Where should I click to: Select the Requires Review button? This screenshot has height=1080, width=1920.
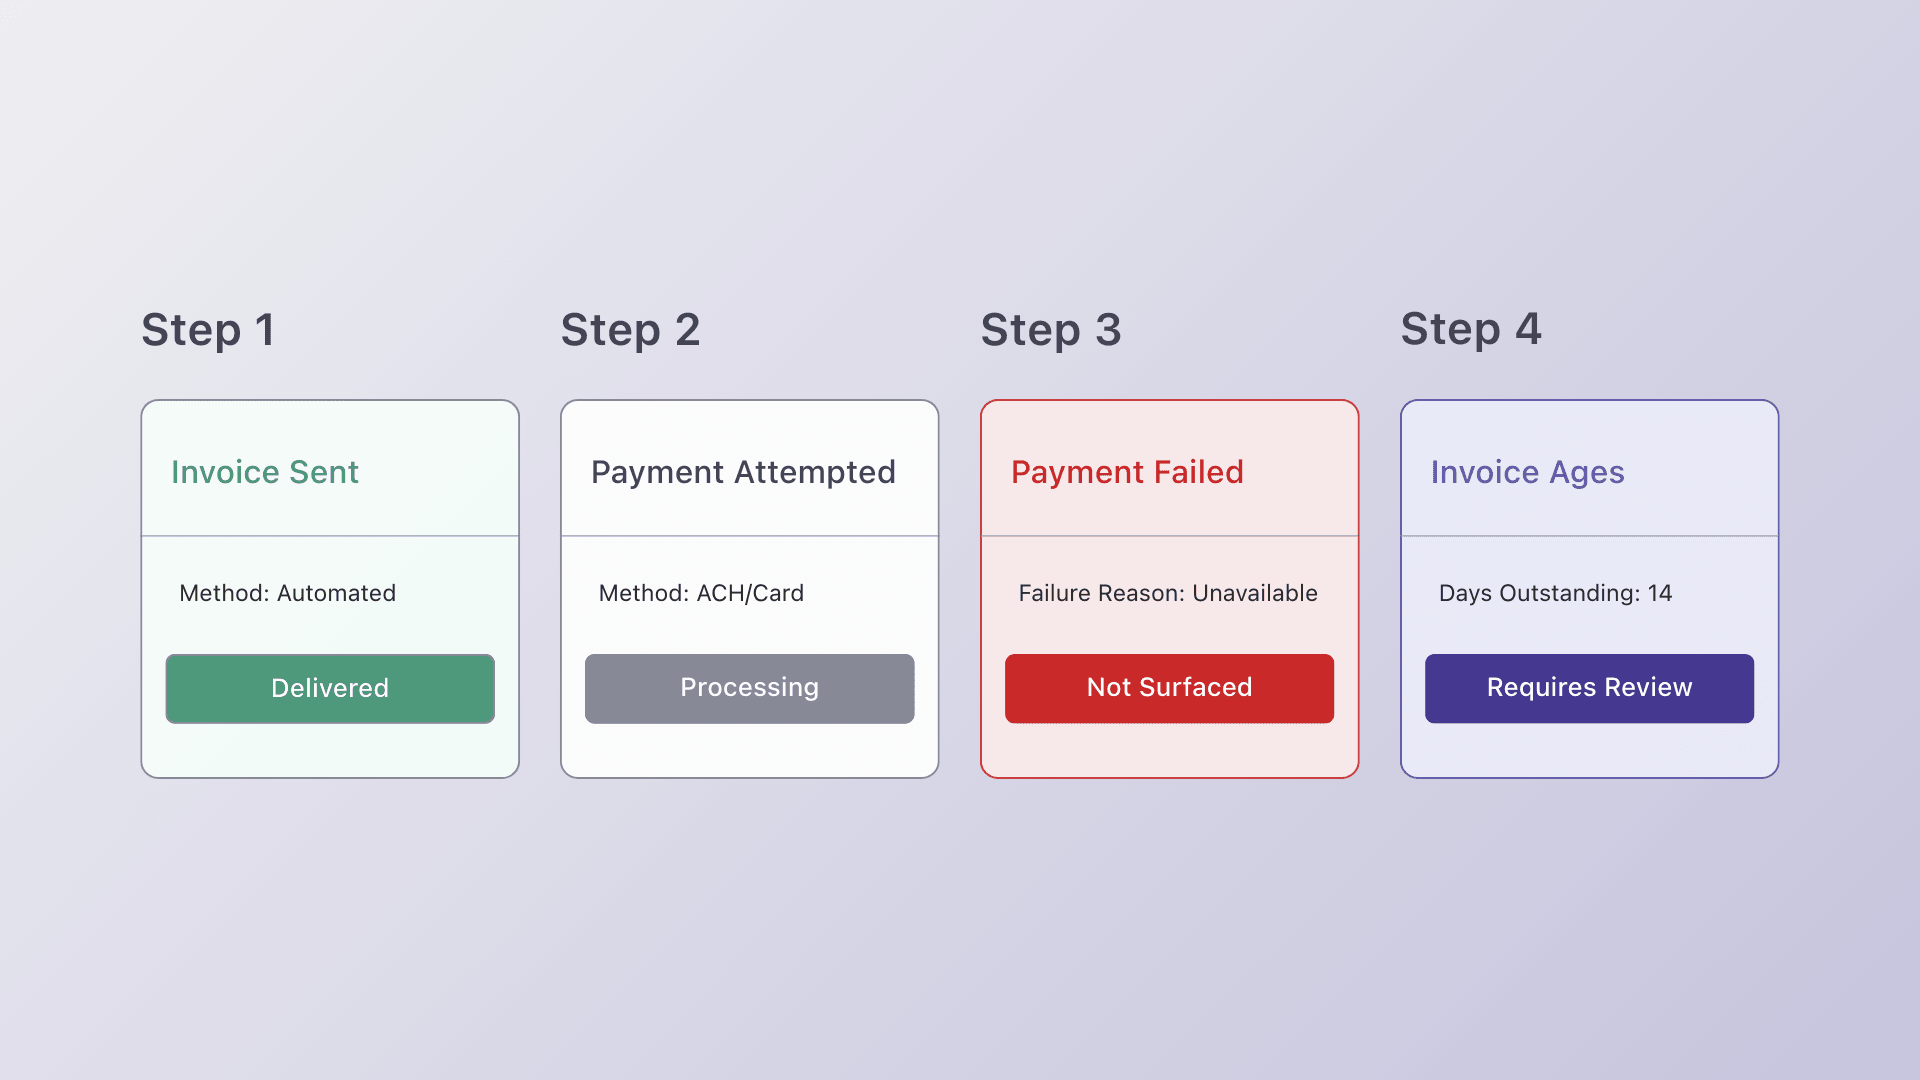pyautogui.click(x=1589, y=688)
